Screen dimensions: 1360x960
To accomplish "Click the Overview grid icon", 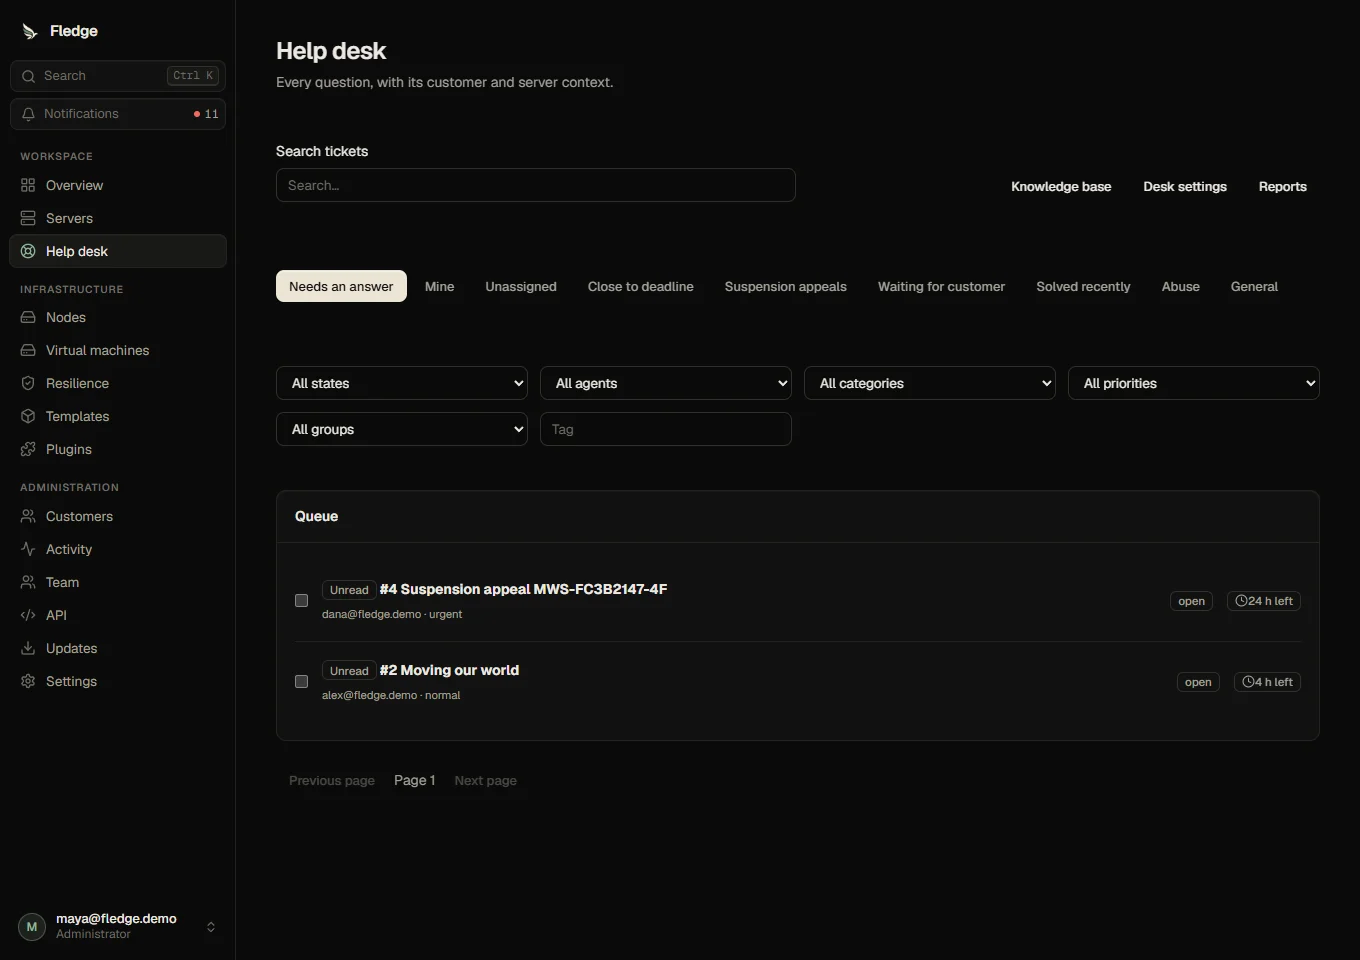I will click(28, 185).
